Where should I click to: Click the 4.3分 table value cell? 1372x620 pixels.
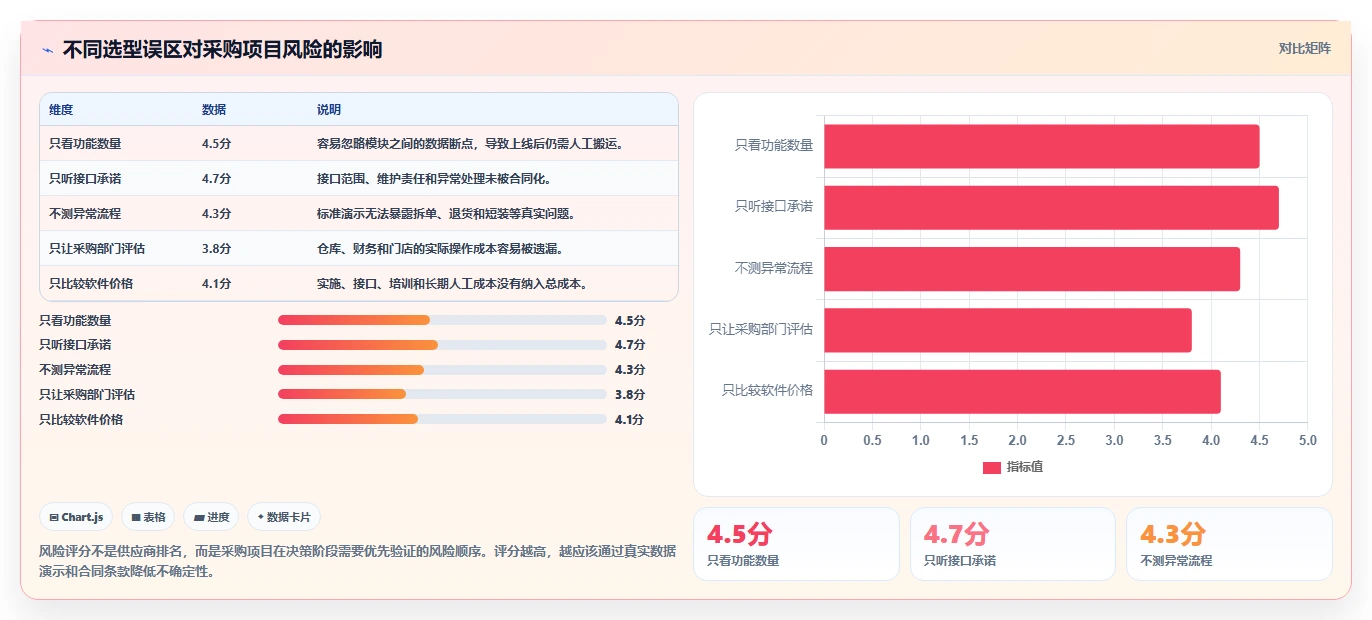click(217, 214)
